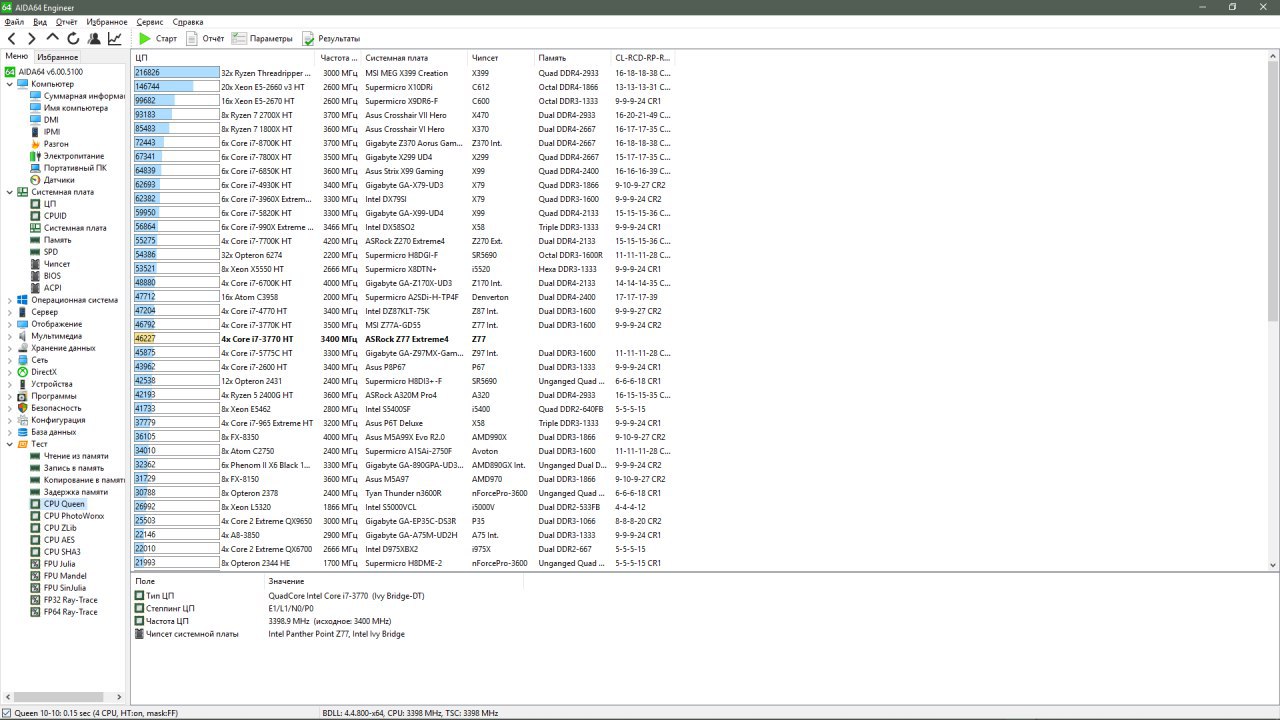Switch to the Избранное sidebar tab
Screen dimensions: 1280x720
[58, 57]
